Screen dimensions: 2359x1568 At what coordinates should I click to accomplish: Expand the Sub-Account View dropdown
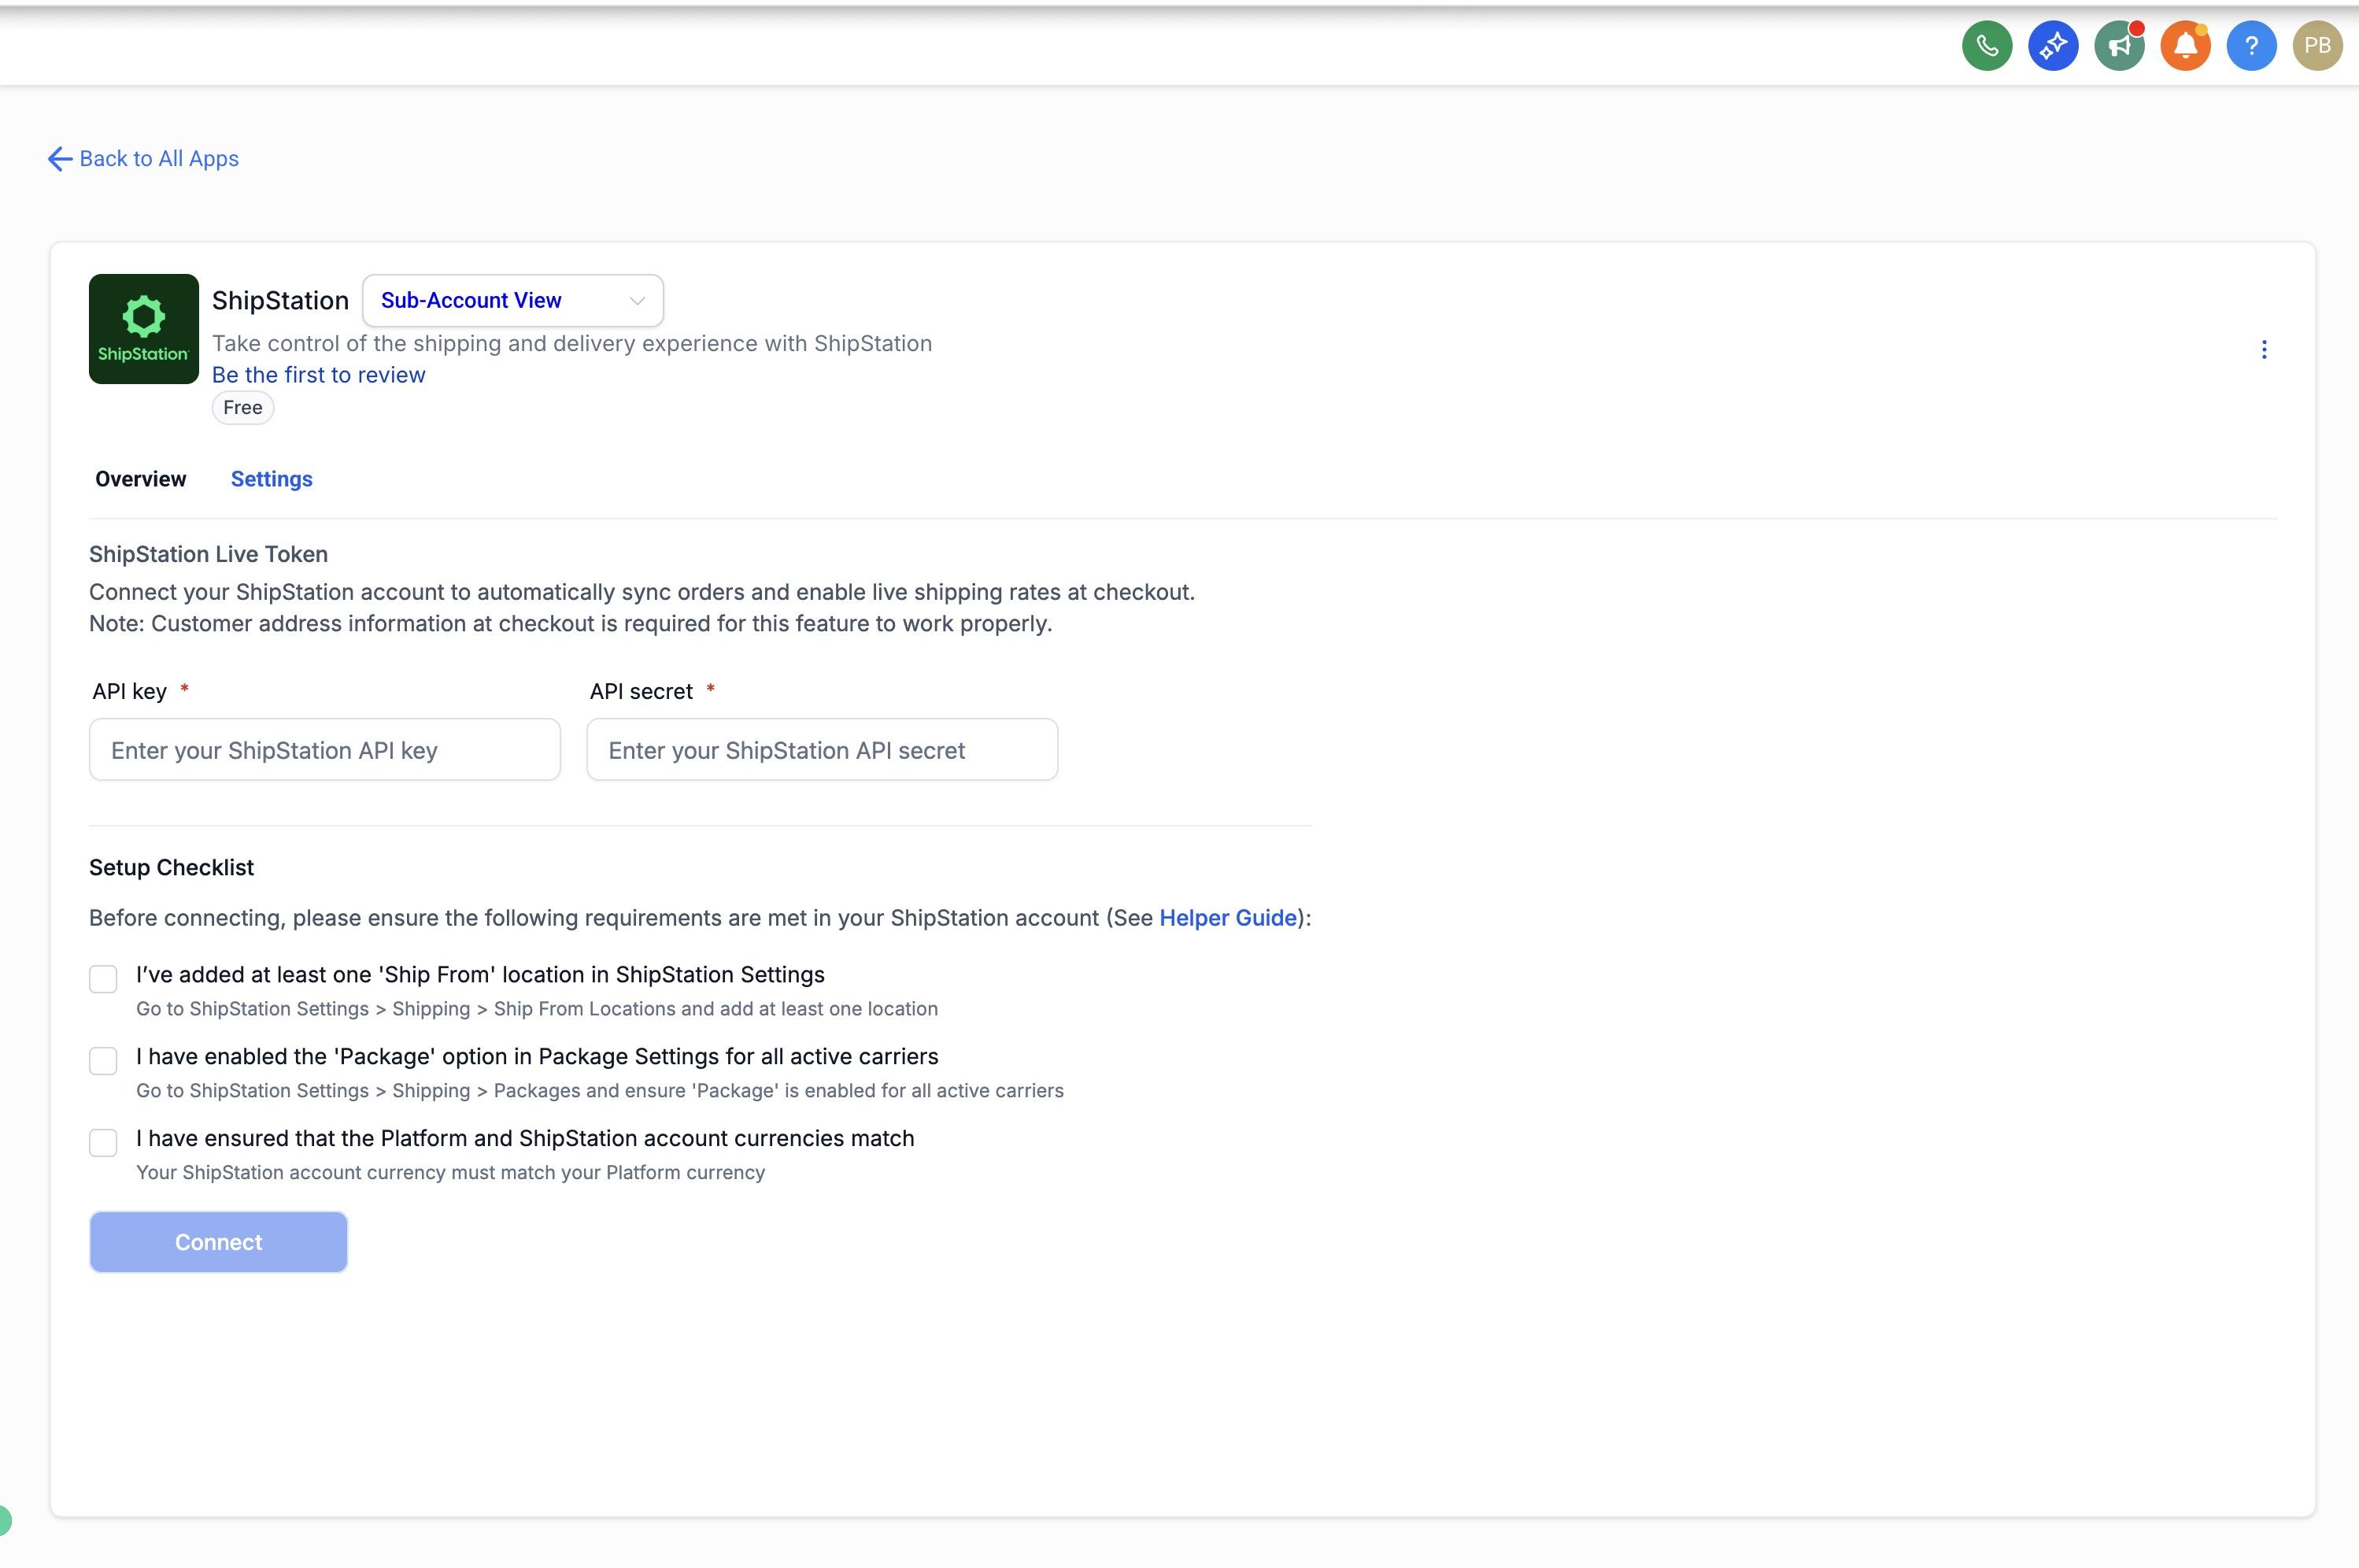coord(513,300)
